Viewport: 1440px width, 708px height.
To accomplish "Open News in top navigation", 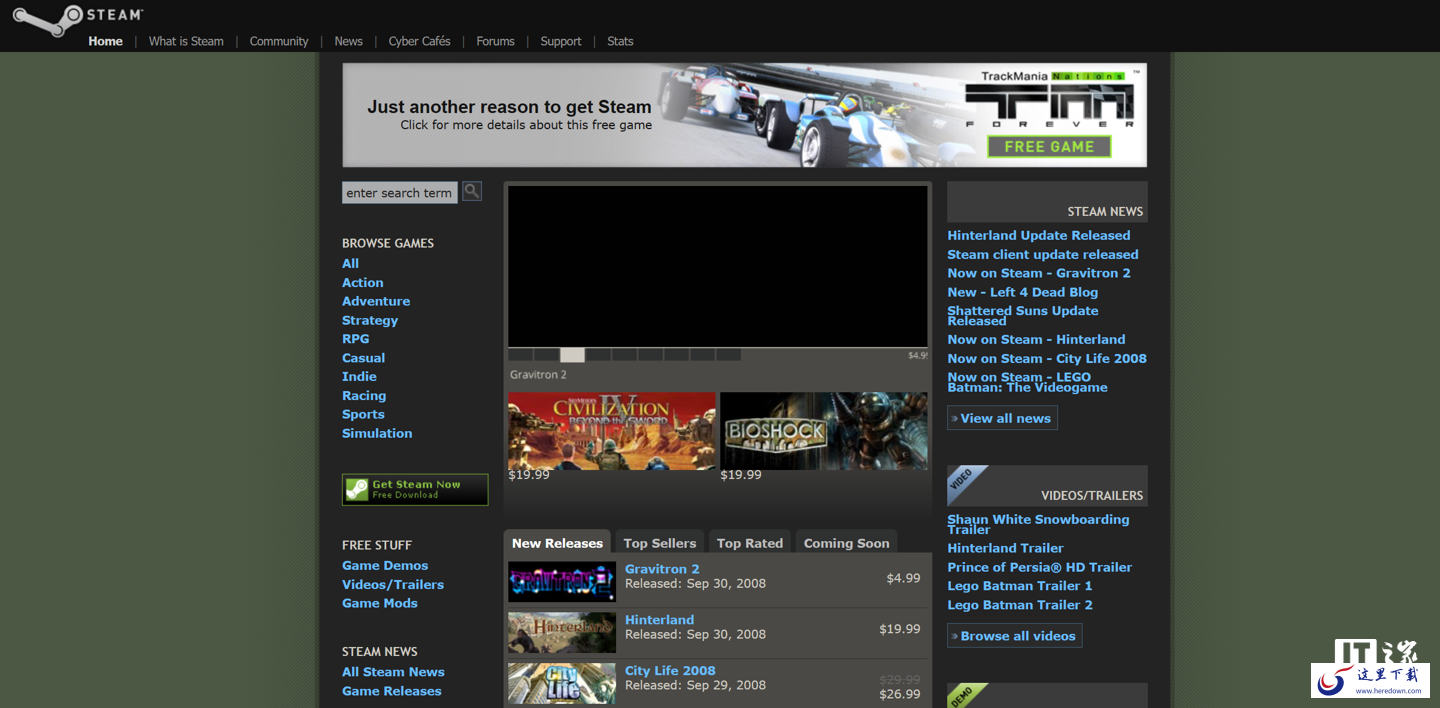I will (x=349, y=41).
